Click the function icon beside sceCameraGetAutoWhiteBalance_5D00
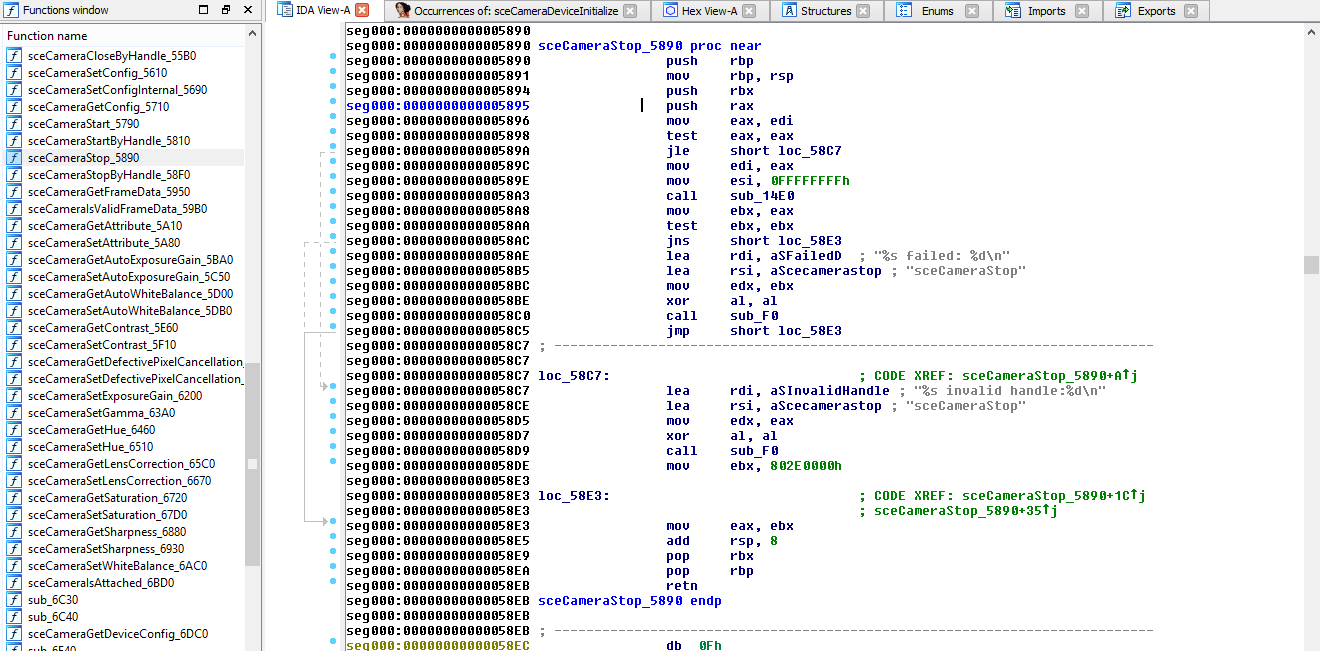 click(14, 294)
